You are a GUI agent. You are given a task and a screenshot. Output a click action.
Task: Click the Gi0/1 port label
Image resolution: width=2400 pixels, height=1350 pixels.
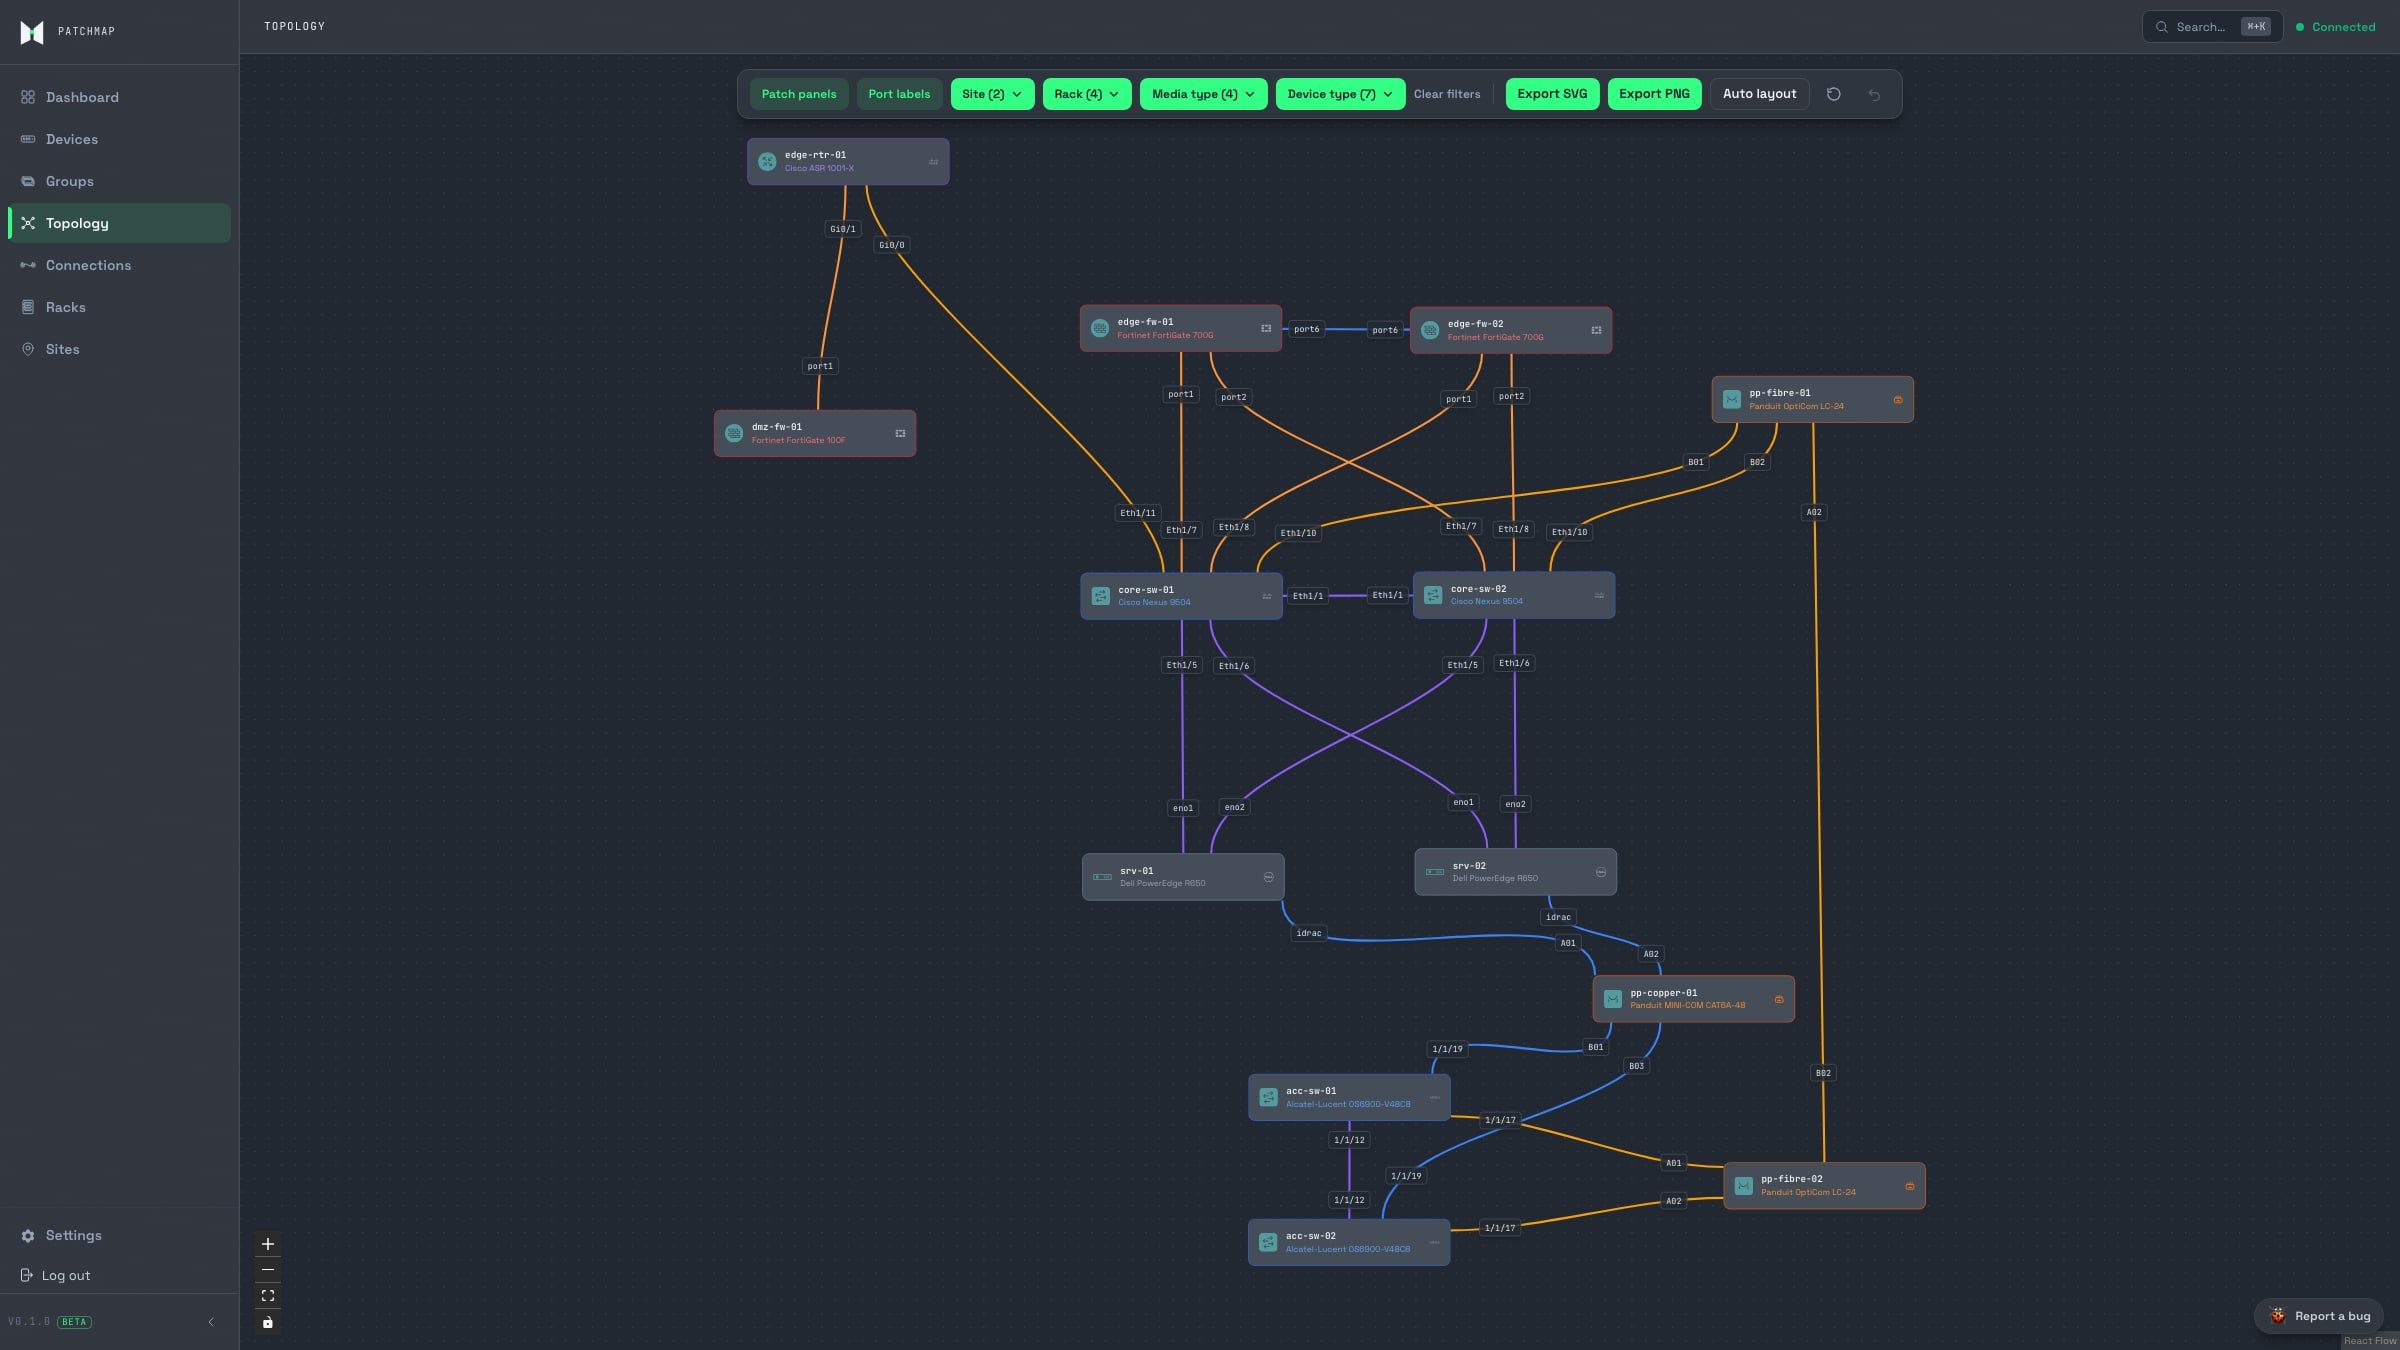843,229
